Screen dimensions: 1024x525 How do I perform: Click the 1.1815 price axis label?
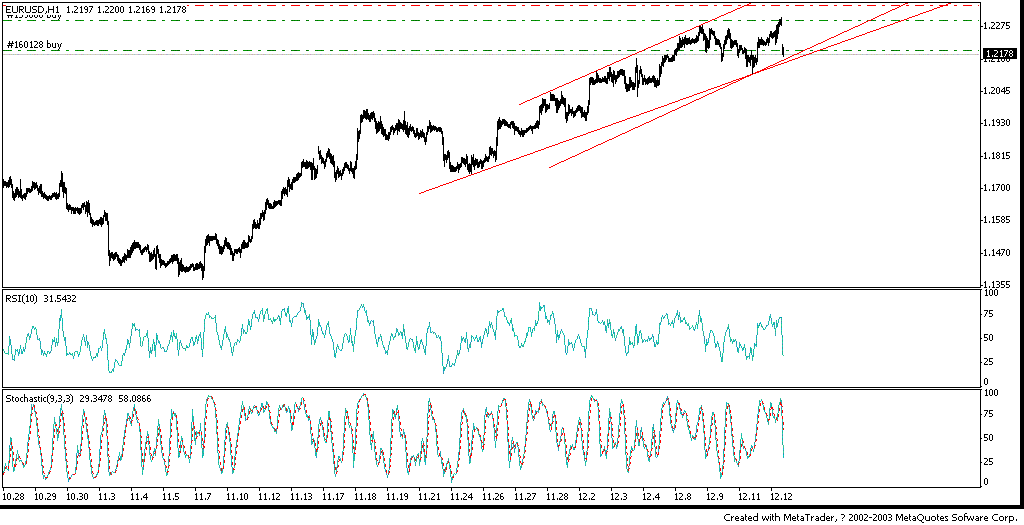999,155
